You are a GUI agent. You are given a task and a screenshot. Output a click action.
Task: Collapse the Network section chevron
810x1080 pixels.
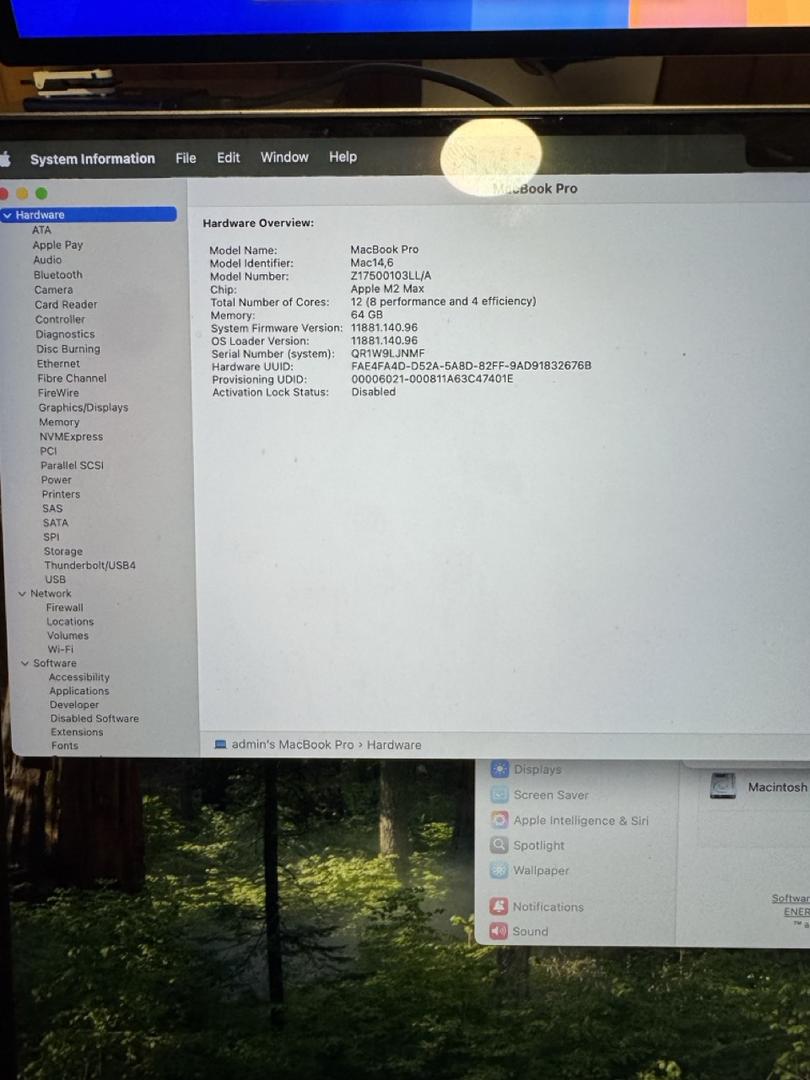(x=23, y=593)
